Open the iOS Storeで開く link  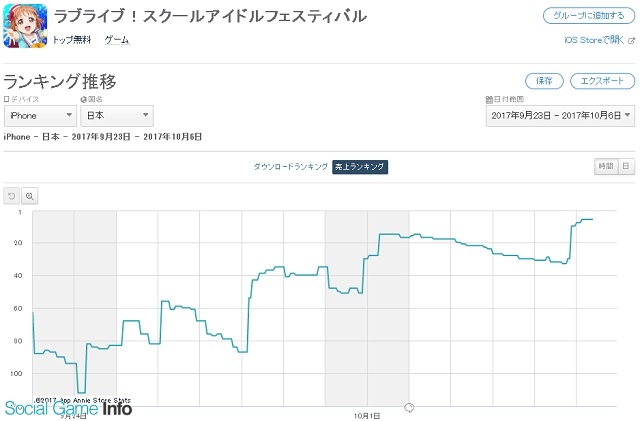pos(594,40)
